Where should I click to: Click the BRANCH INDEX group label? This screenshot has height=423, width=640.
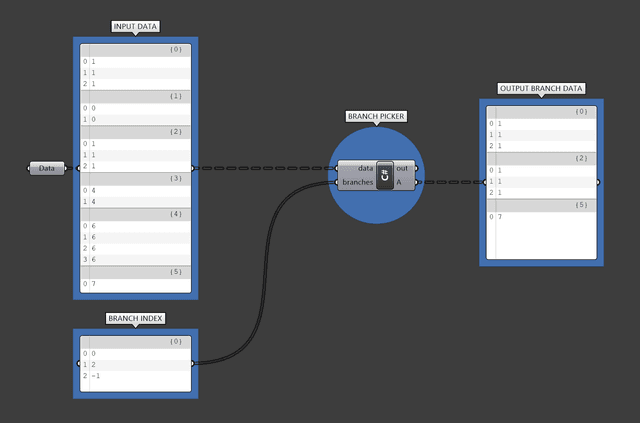coord(135,319)
